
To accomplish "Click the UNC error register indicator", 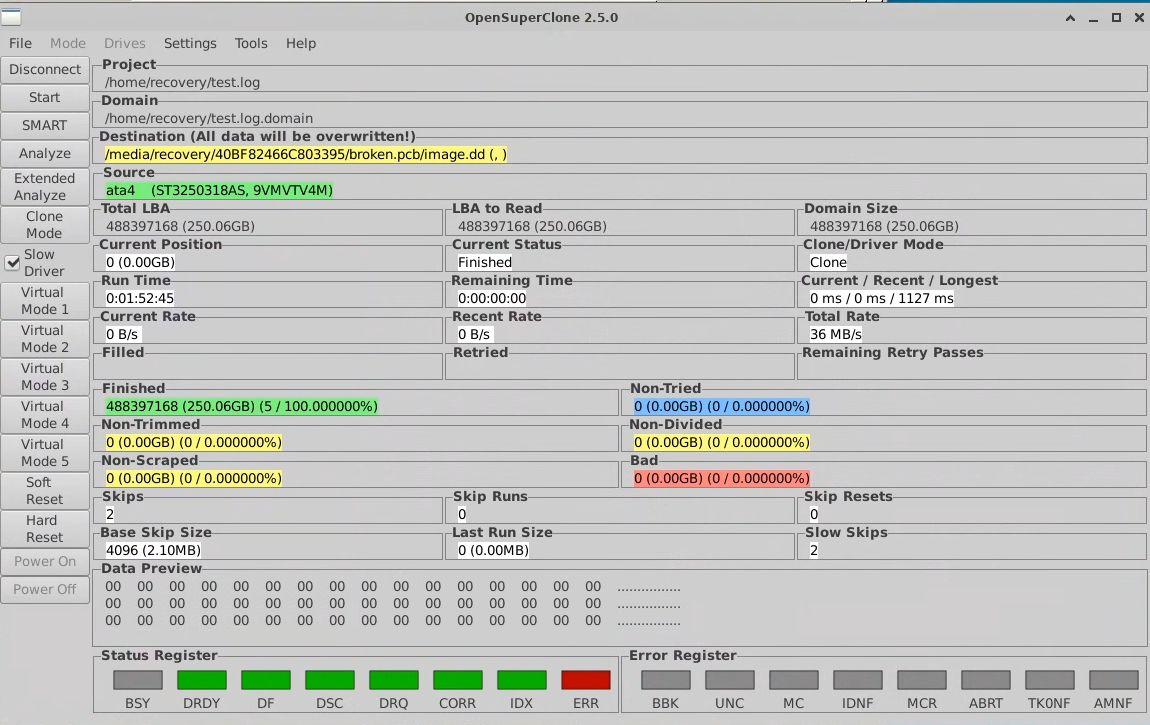I will click(730, 680).
